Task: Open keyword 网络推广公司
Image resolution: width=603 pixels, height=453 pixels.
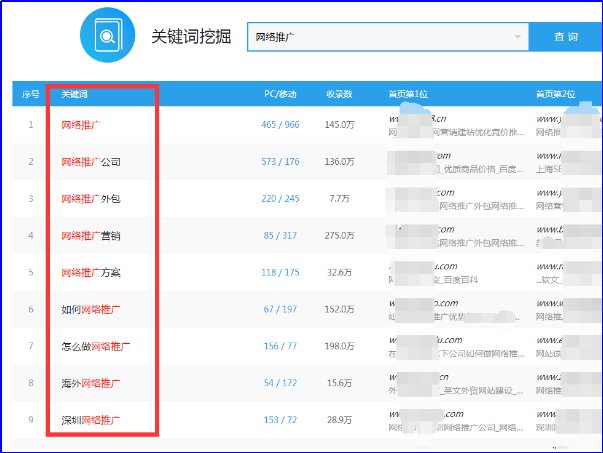Action: click(91, 162)
